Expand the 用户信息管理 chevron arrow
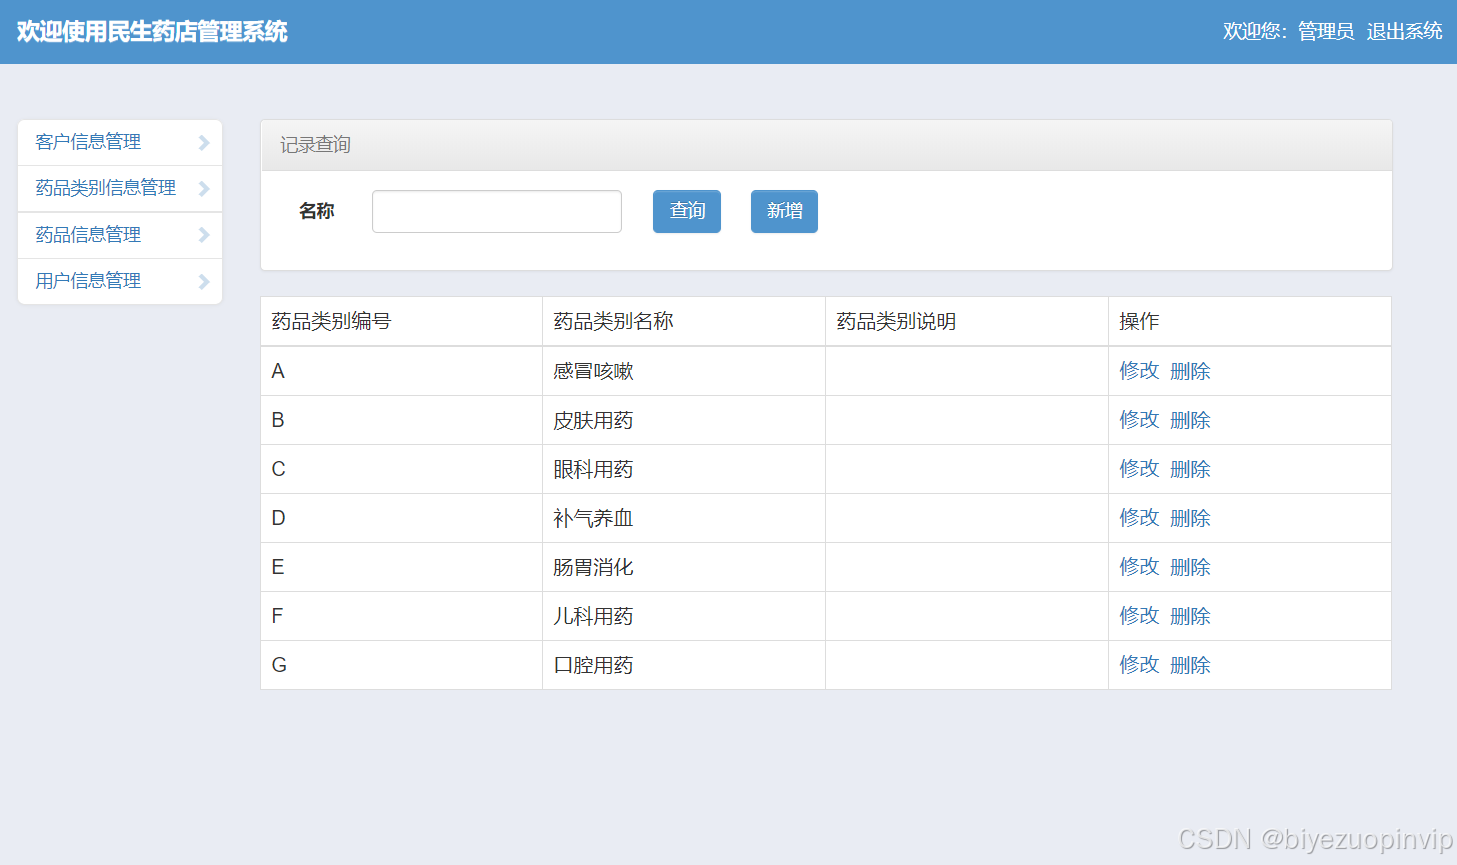1457x865 pixels. click(x=204, y=282)
